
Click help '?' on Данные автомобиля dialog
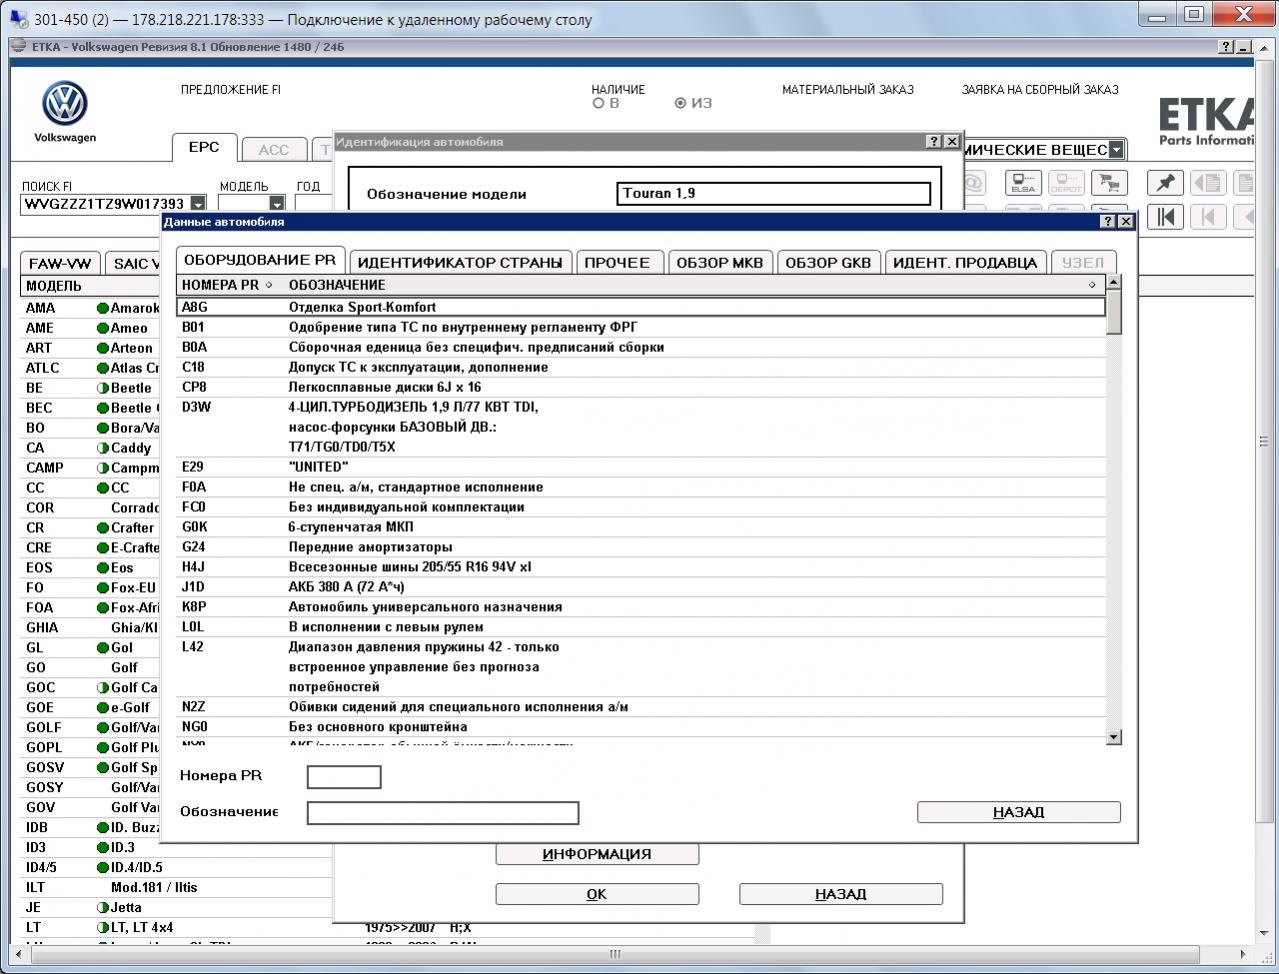tap(1108, 221)
